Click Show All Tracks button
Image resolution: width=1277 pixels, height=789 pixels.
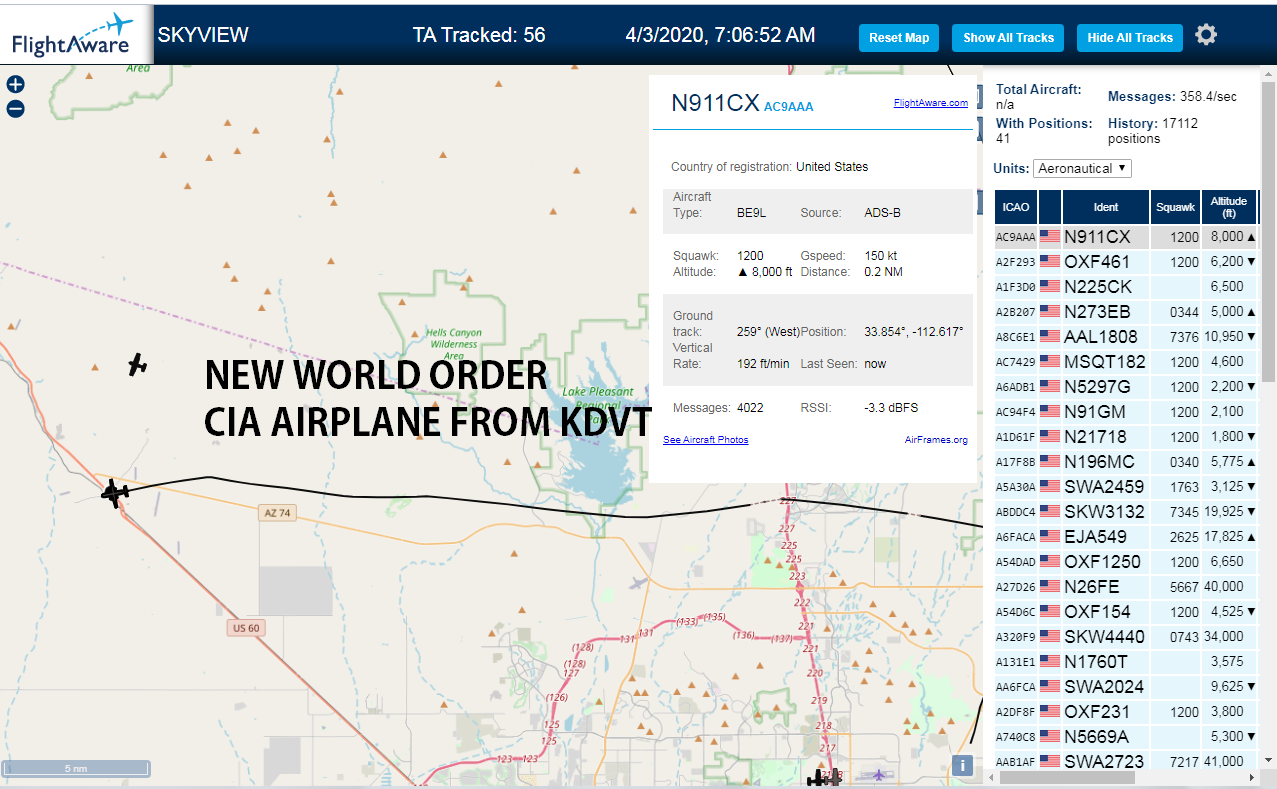[1008, 38]
